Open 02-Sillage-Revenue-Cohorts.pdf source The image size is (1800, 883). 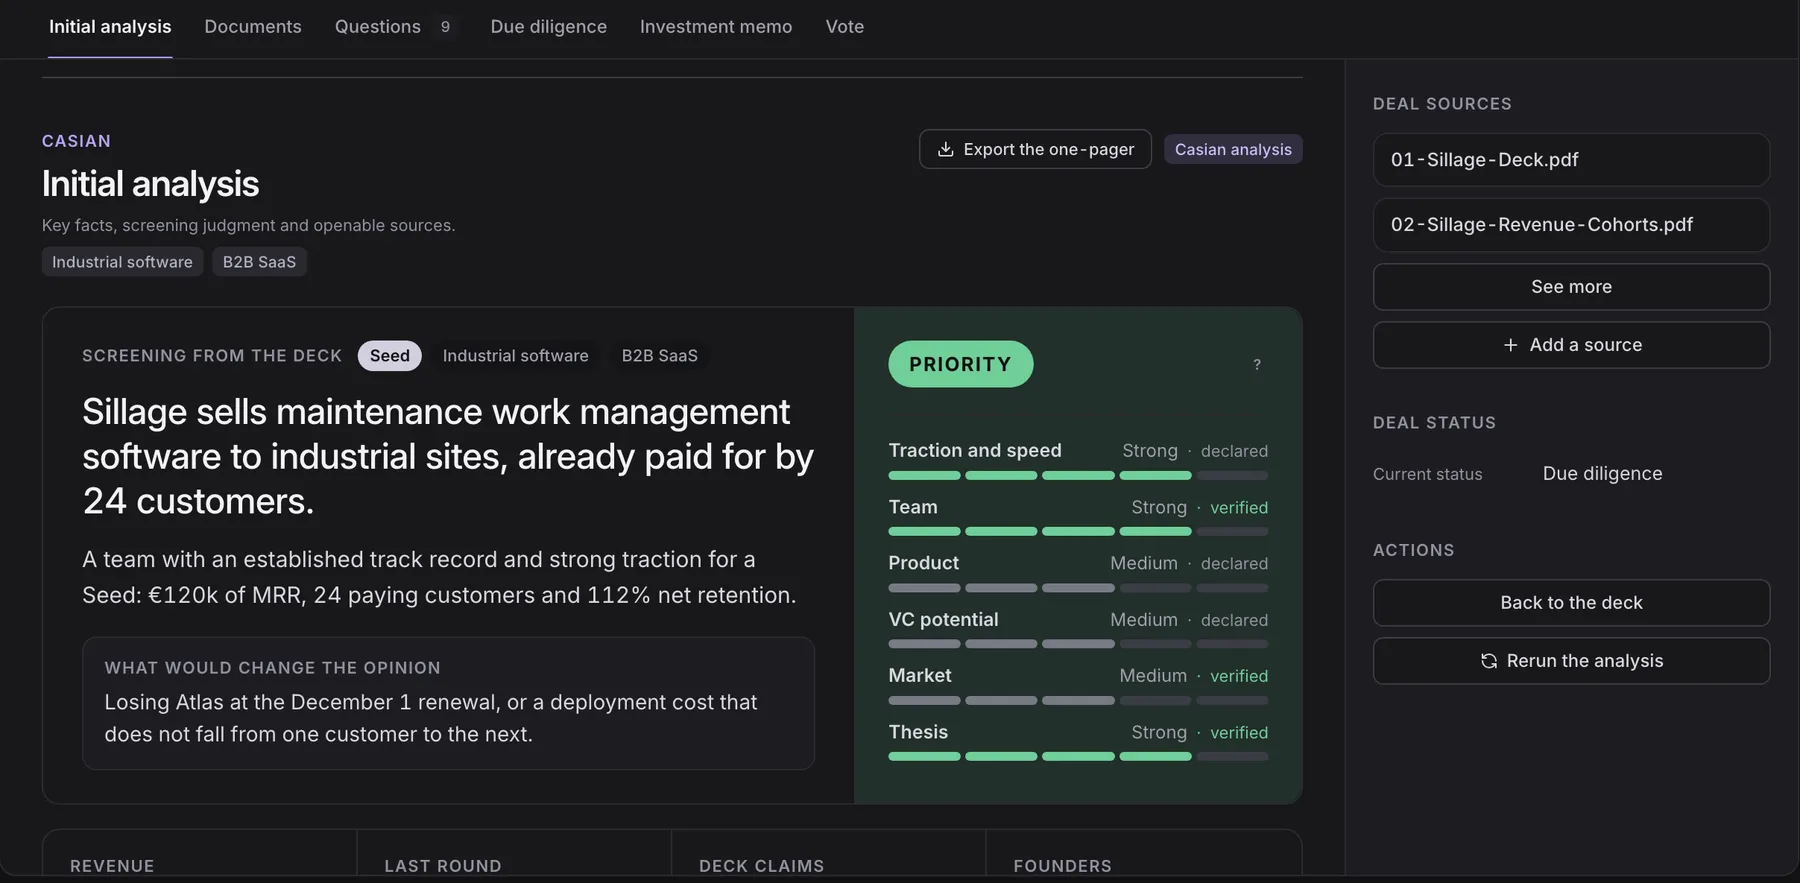pyautogui.click(x=1571, y=225)
